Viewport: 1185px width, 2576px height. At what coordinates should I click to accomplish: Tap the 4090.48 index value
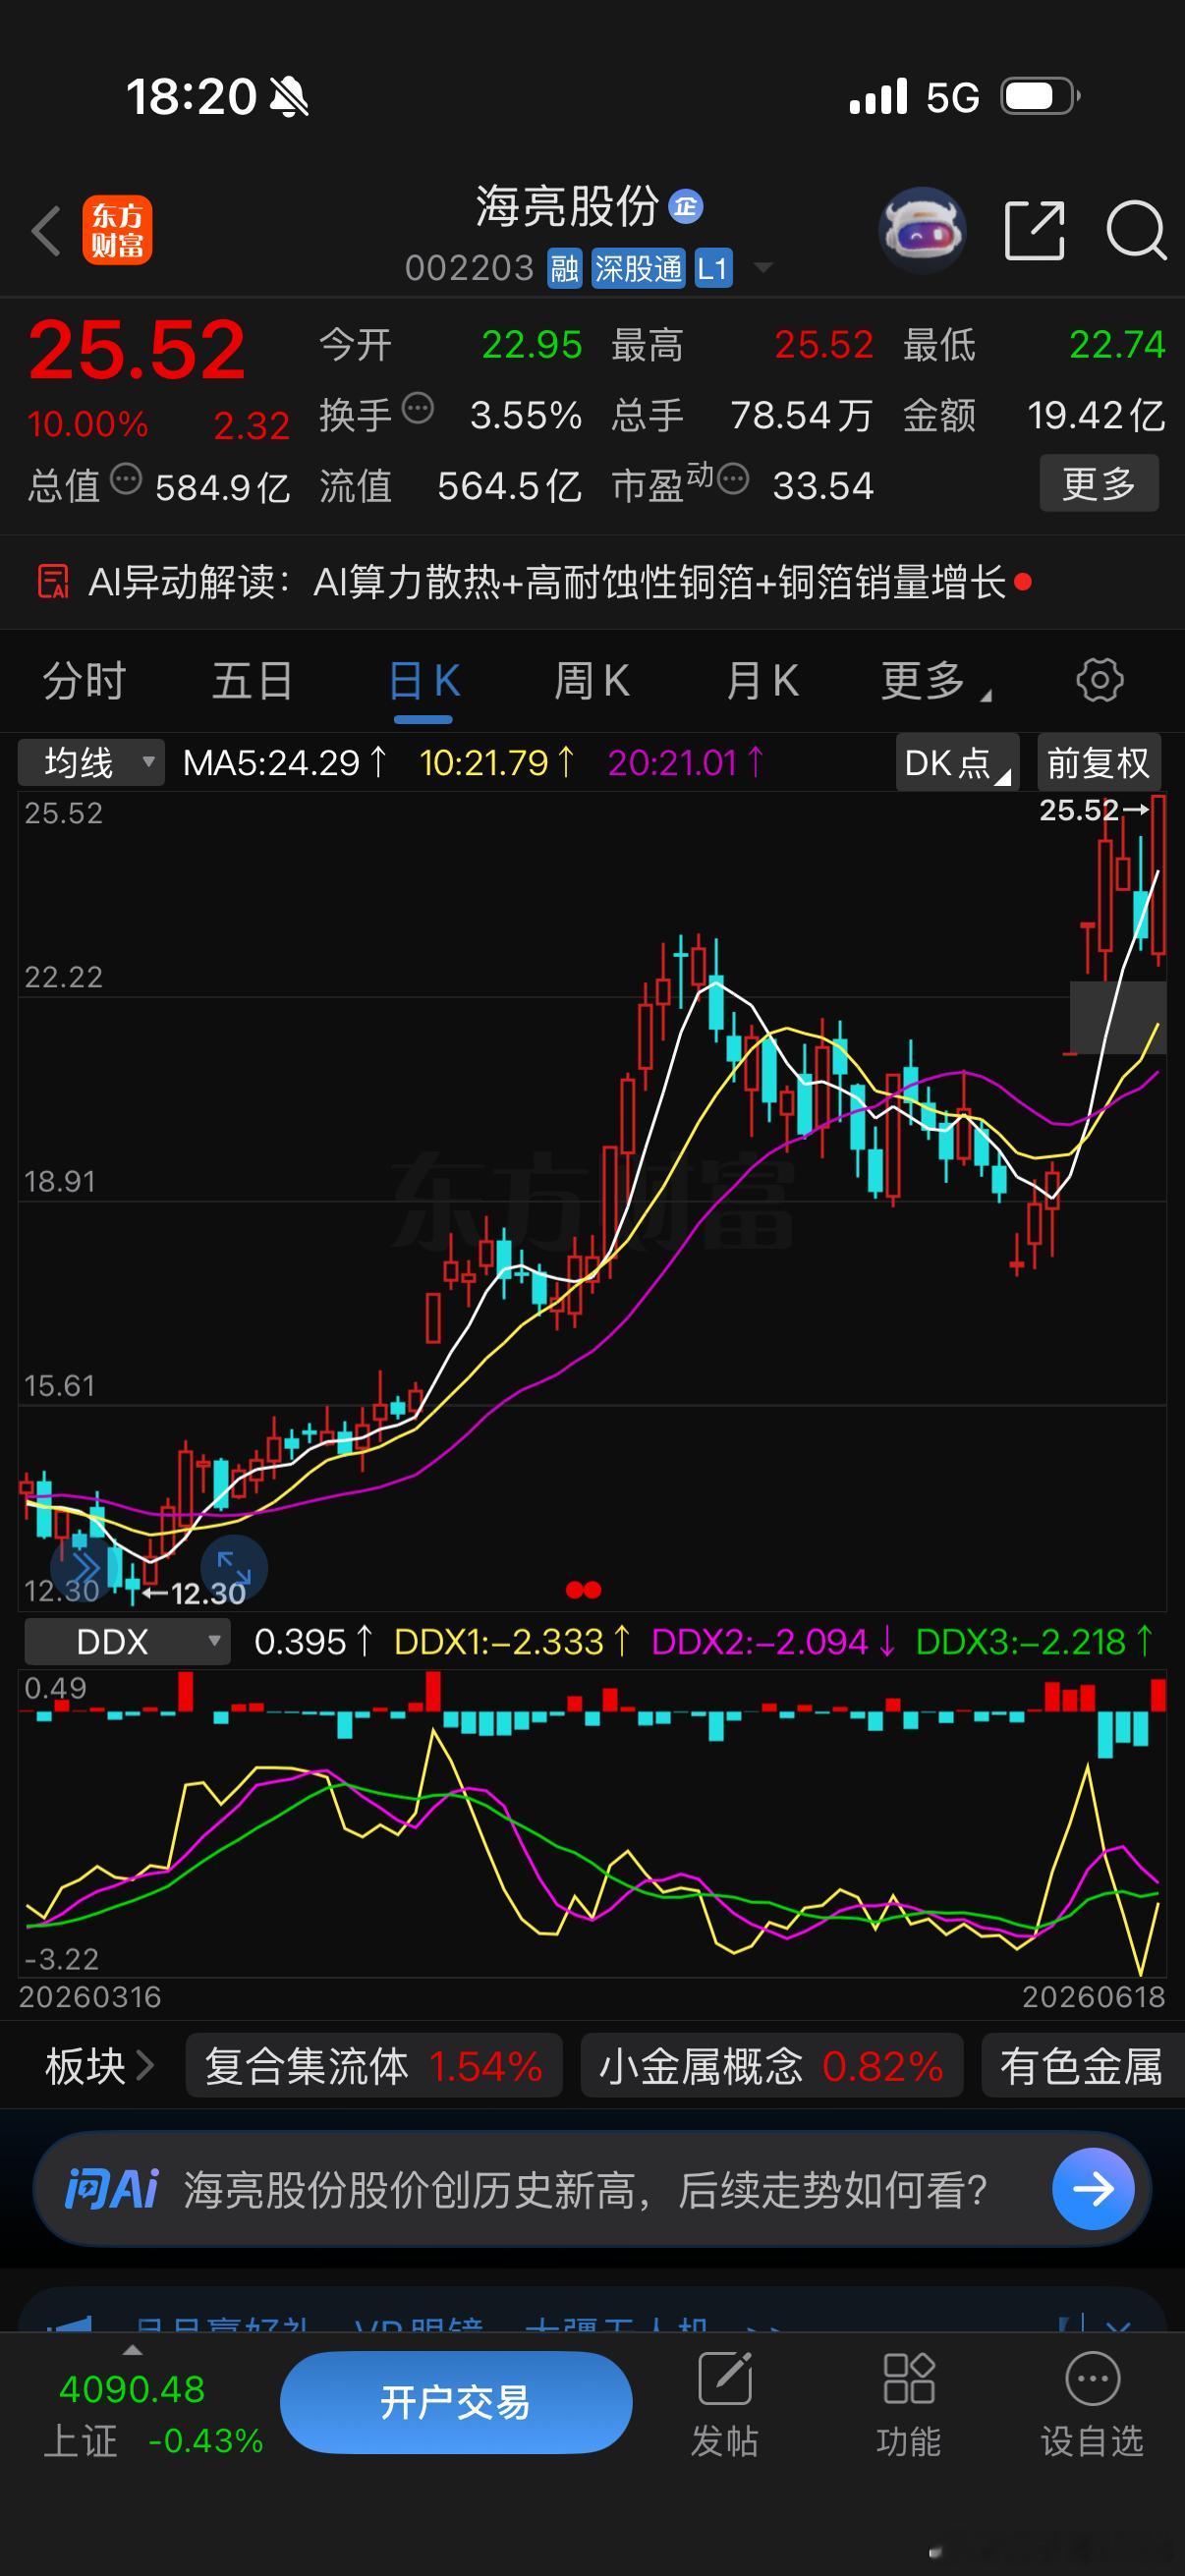tap(132, 2389)
